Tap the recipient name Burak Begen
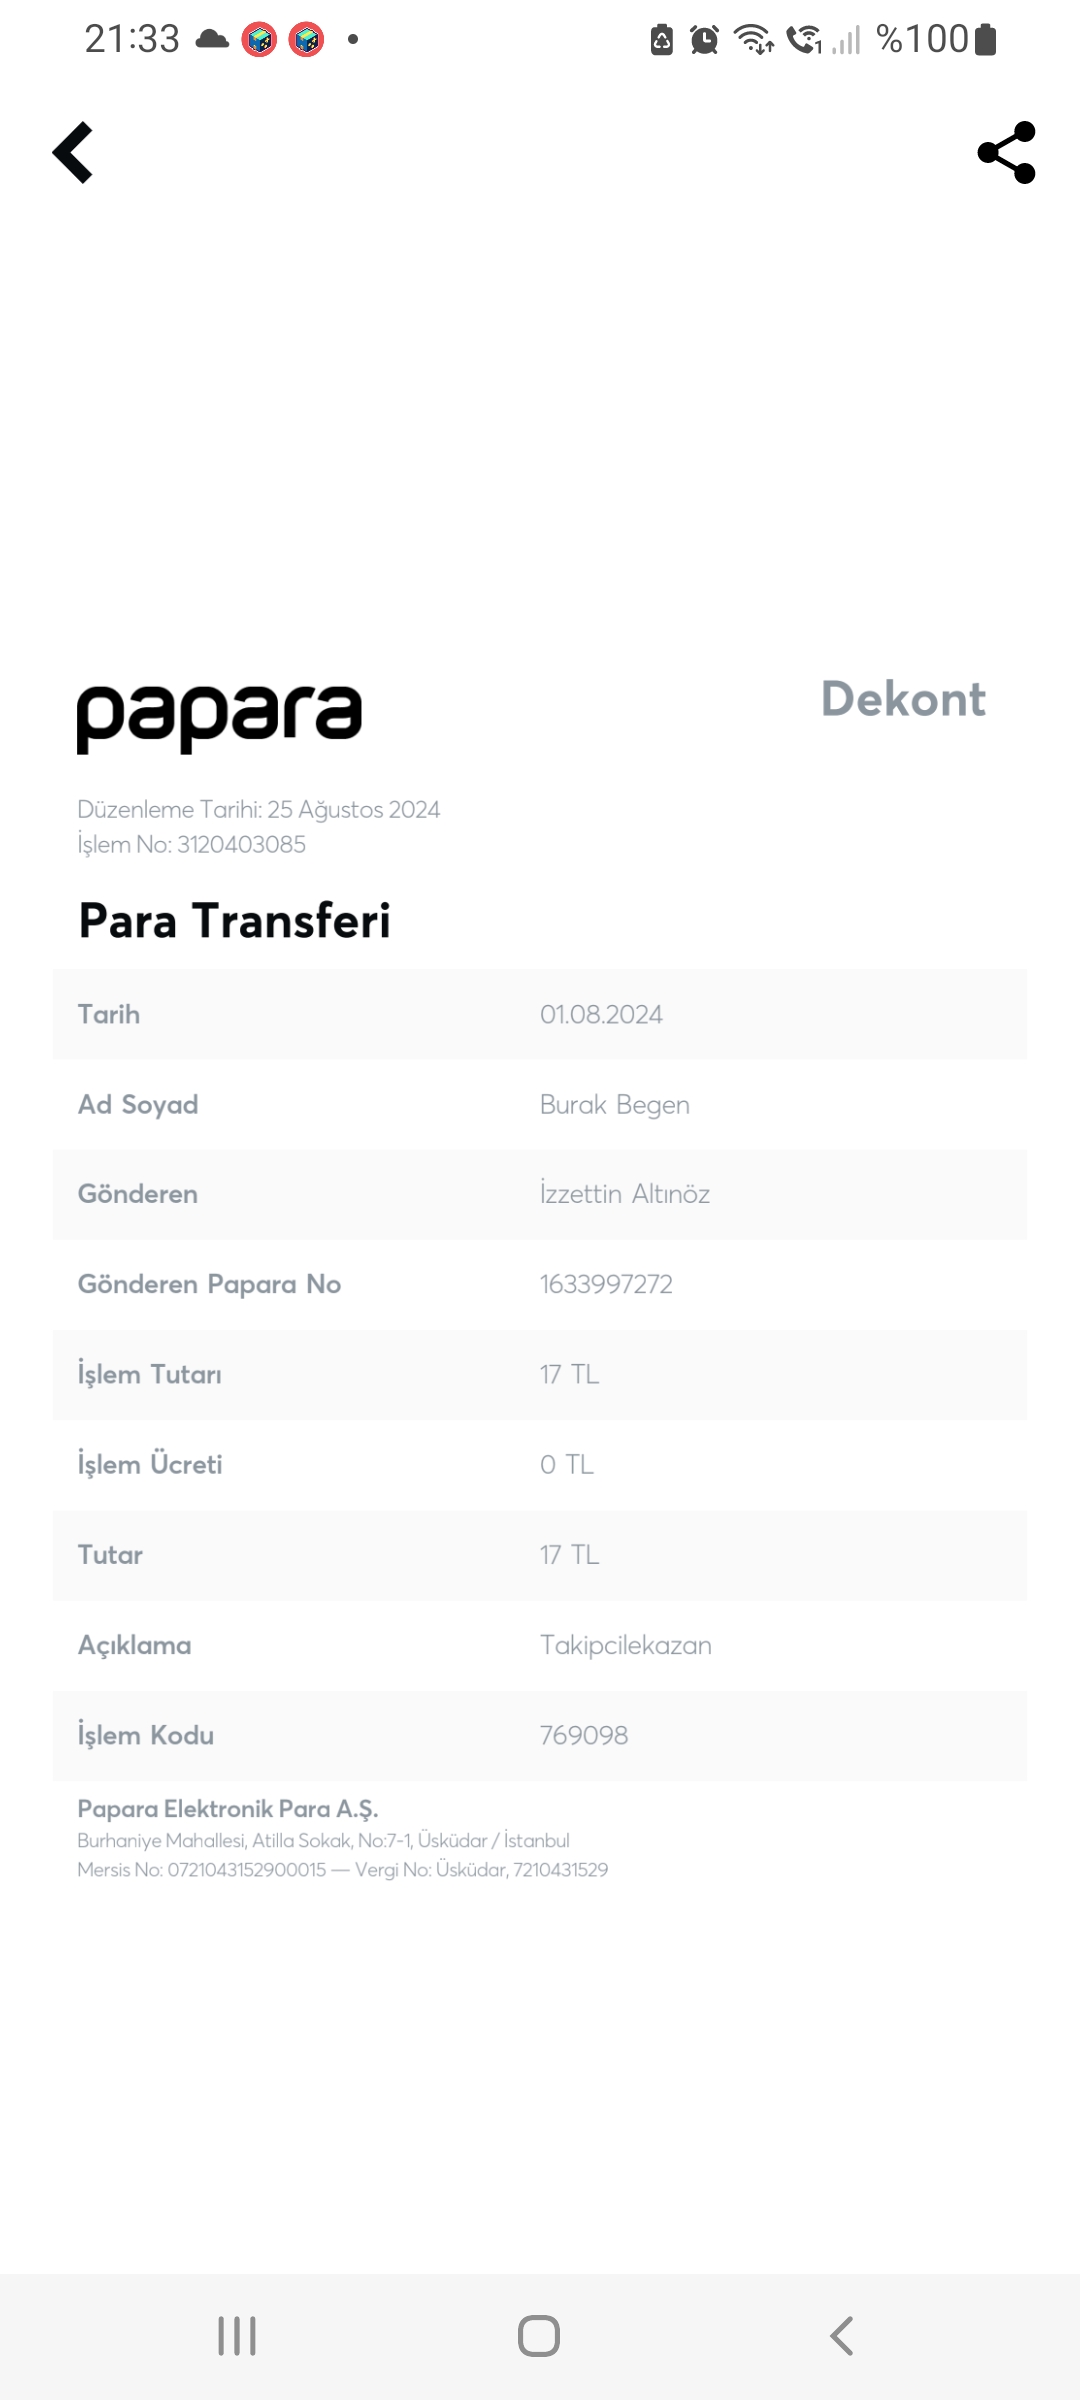 pos(615,1105)
